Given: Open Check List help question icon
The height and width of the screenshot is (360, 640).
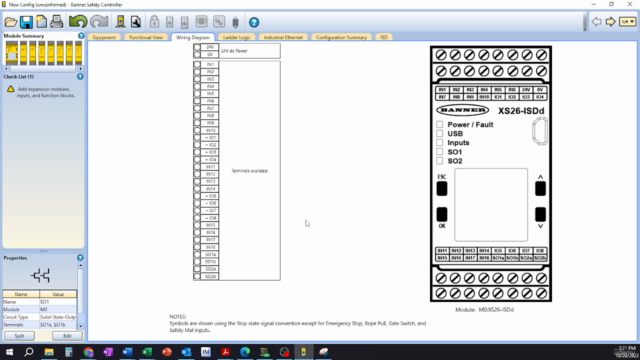Looking at the screenshot, I should coord(80,77).
